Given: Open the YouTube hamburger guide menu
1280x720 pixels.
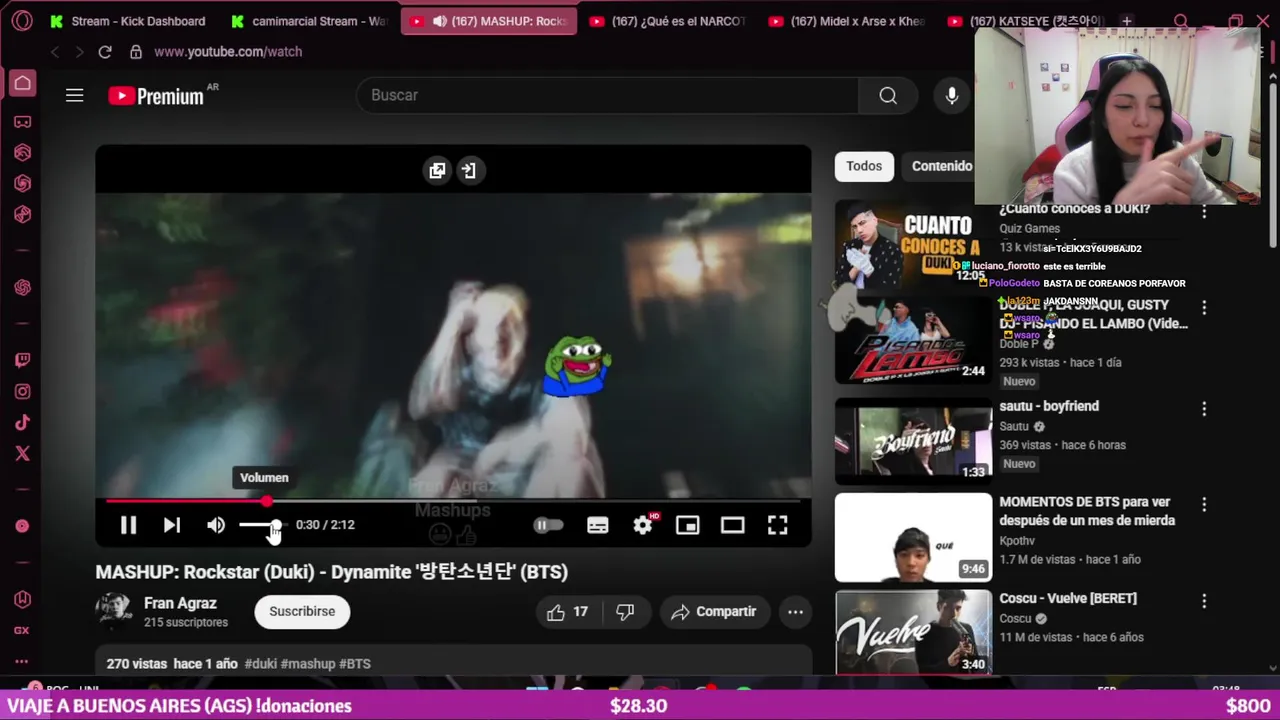Looking at the screenshot, I should (x=74, y=95).
